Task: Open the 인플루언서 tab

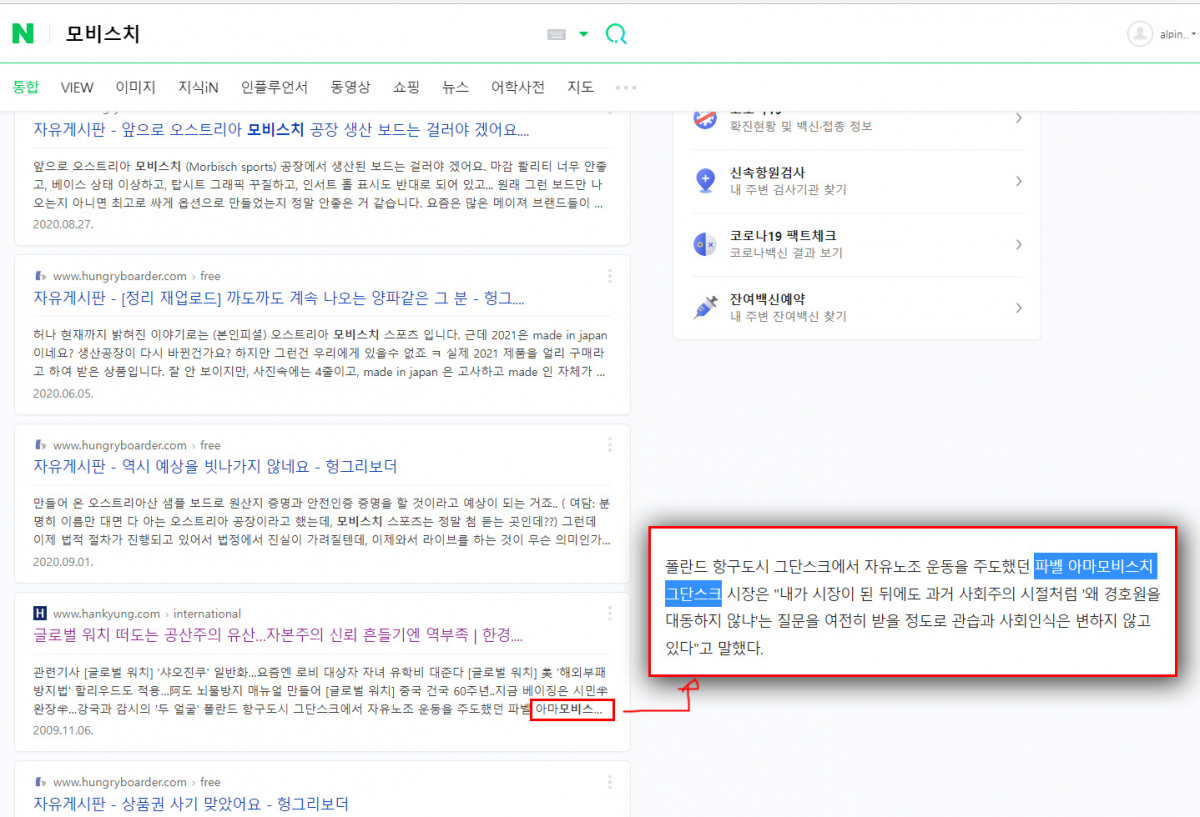Action: (274, 87)
